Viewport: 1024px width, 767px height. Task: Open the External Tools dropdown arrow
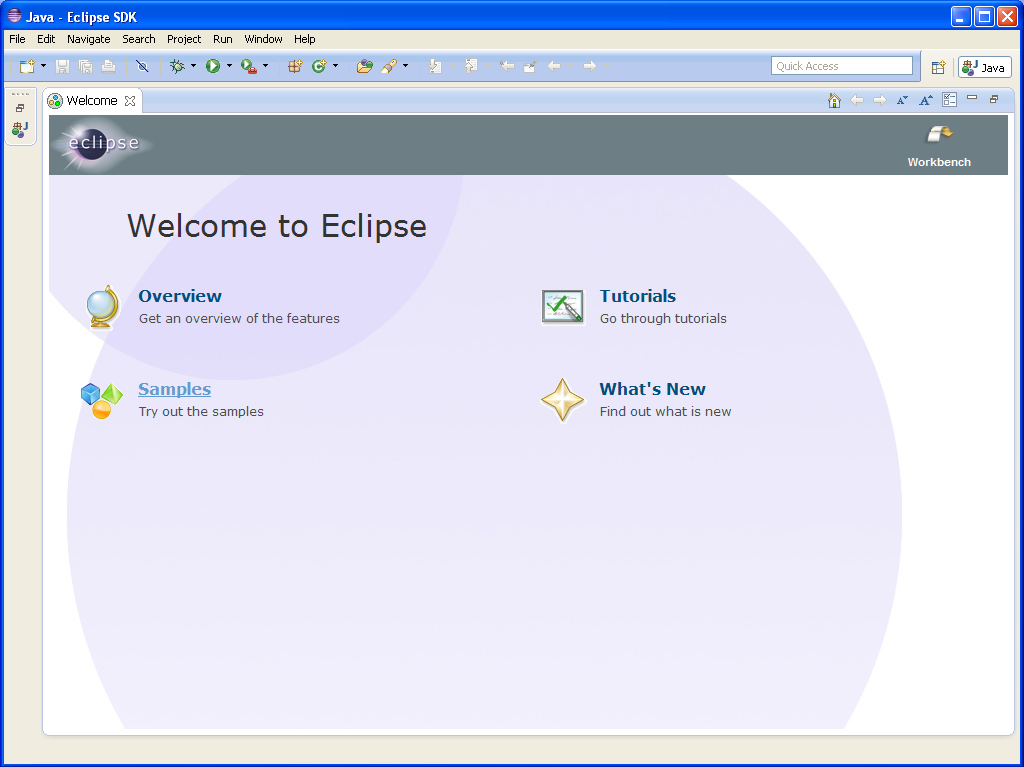pyautogui.click(x=265, y=66)
